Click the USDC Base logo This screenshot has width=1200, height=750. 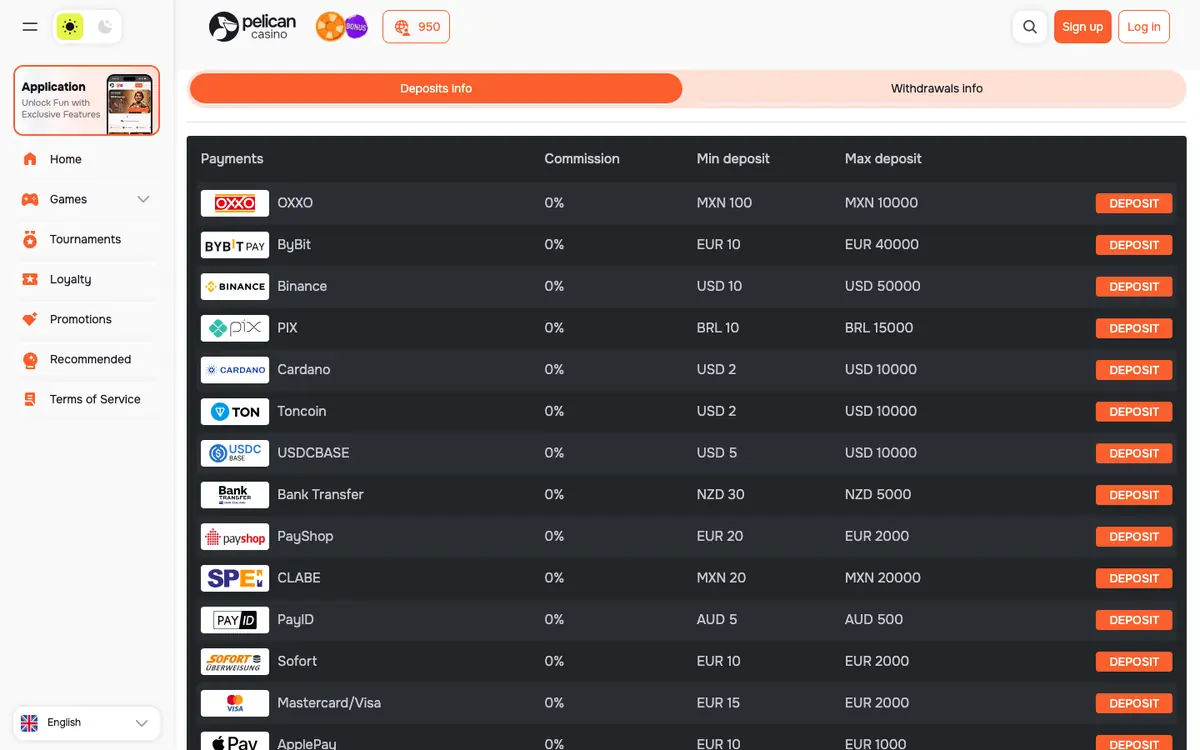click(x=235, y=453)
